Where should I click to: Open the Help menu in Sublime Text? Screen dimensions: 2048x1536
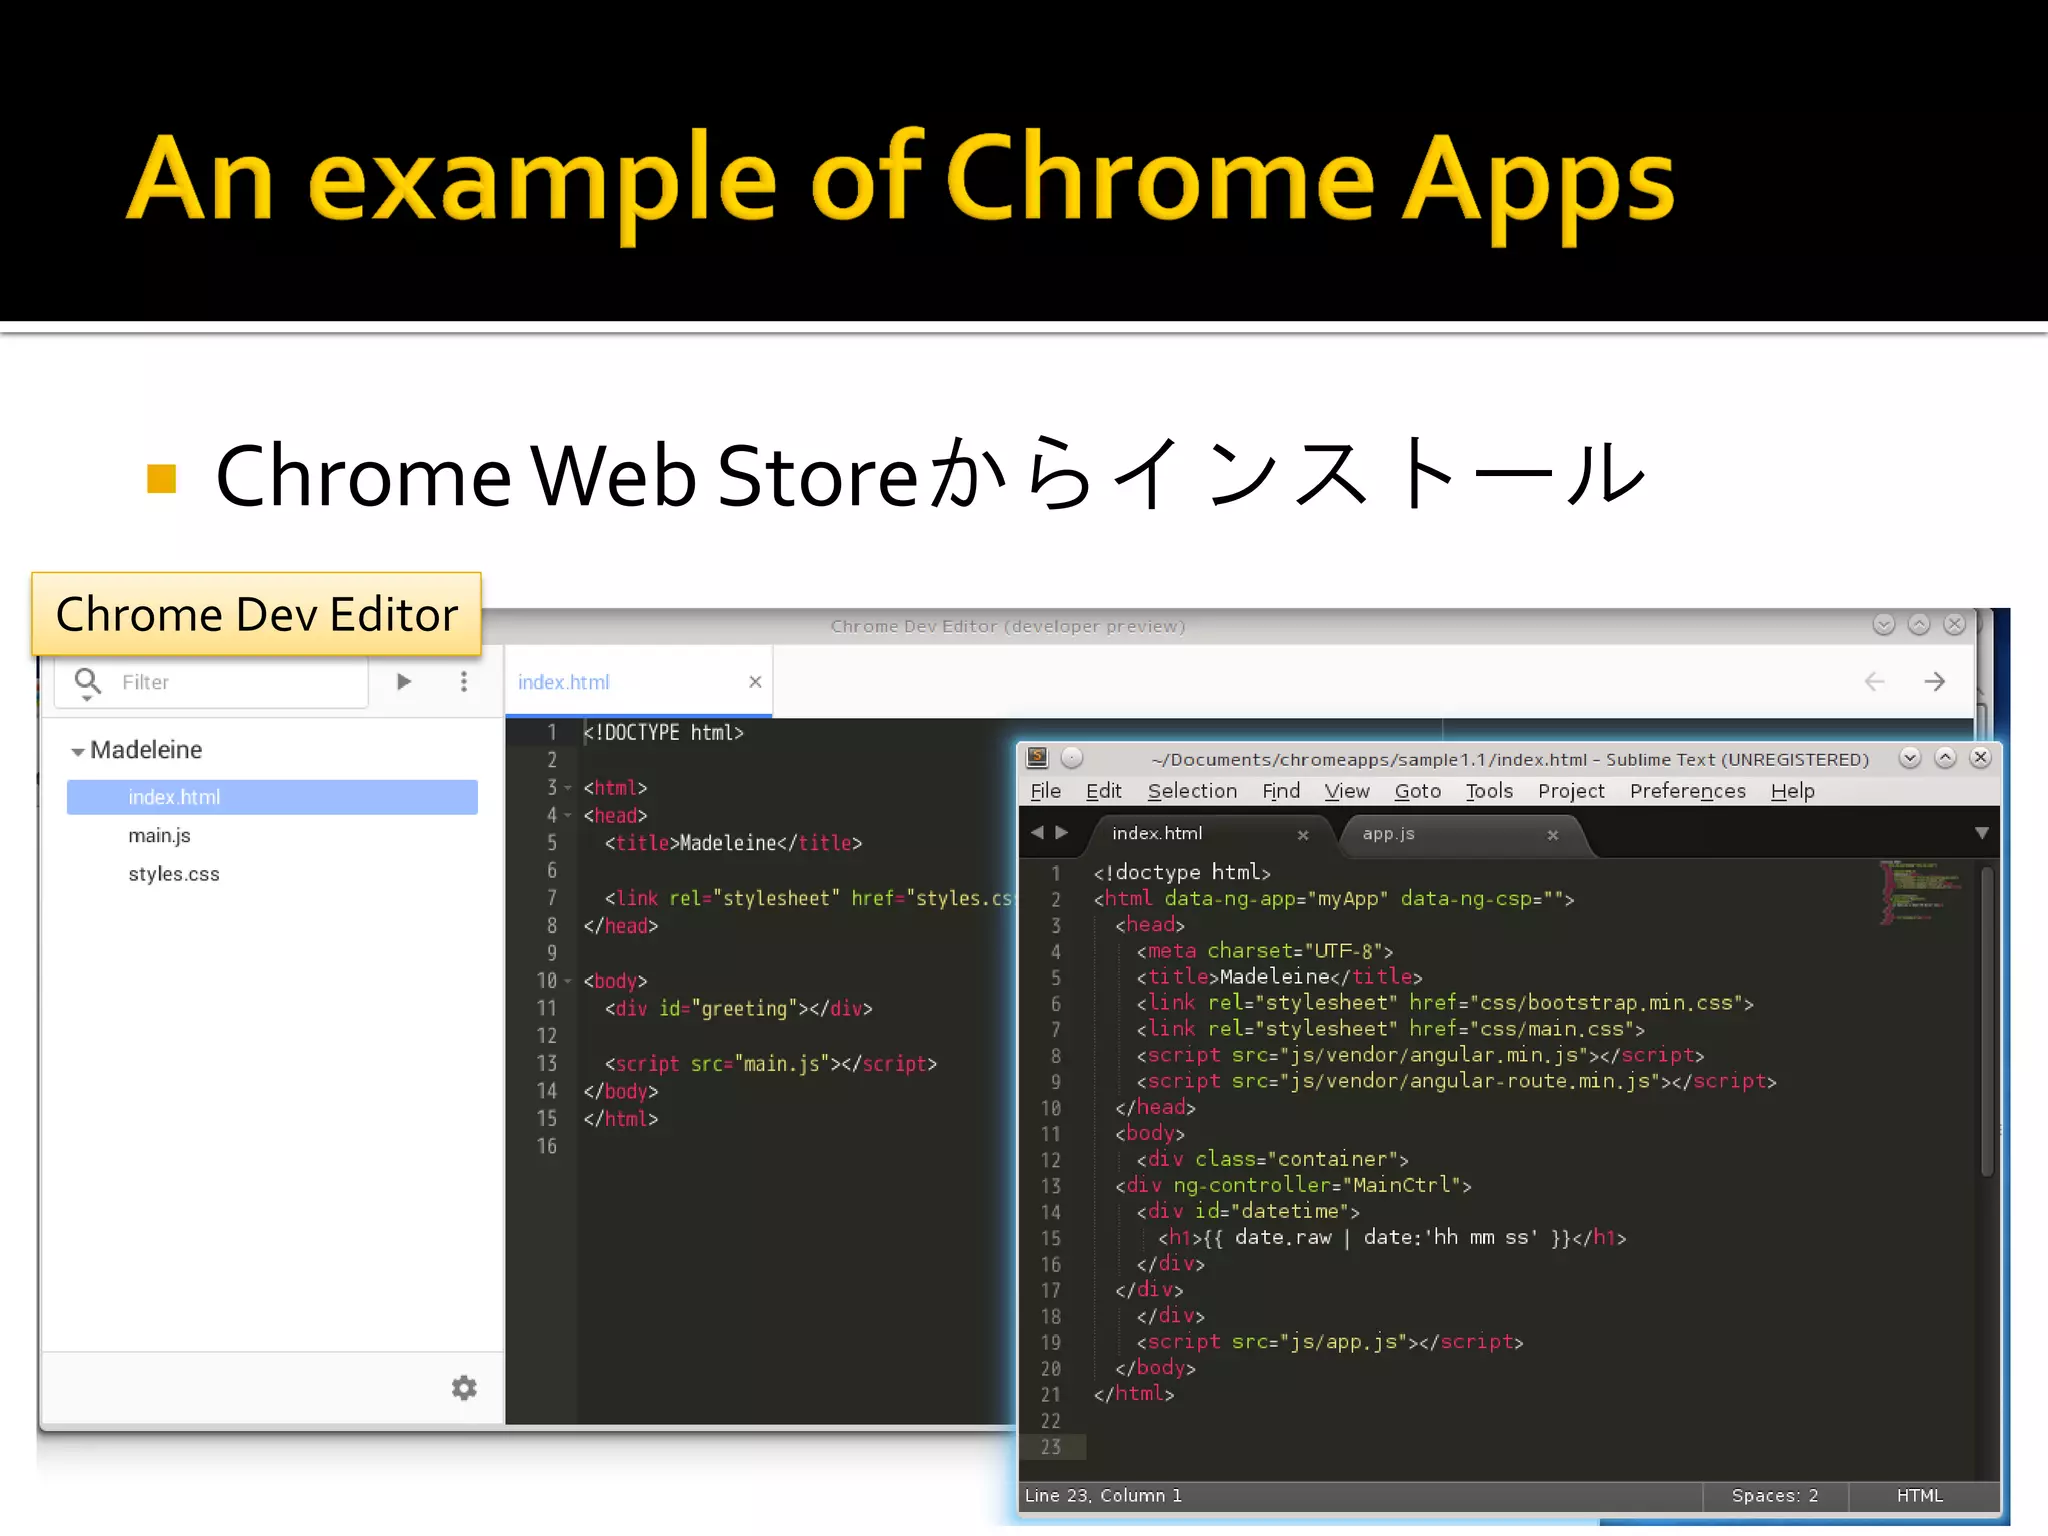pyautogui.click(x=1792, y=791)
